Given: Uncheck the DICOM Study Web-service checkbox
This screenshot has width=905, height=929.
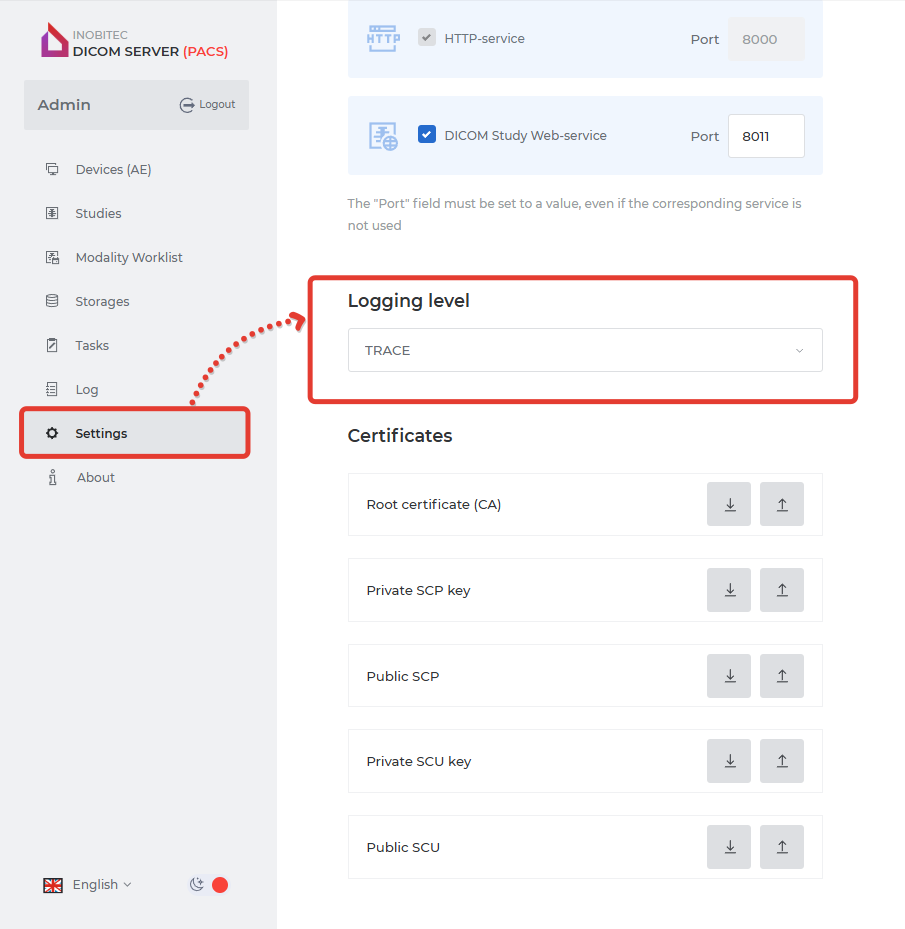Looking at the screenshot, I should 427,135.
